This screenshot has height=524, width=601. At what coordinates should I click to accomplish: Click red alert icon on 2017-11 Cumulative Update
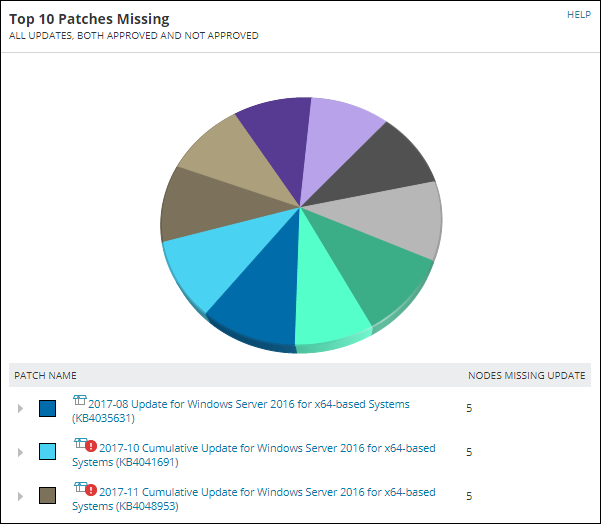coord(92,490)
